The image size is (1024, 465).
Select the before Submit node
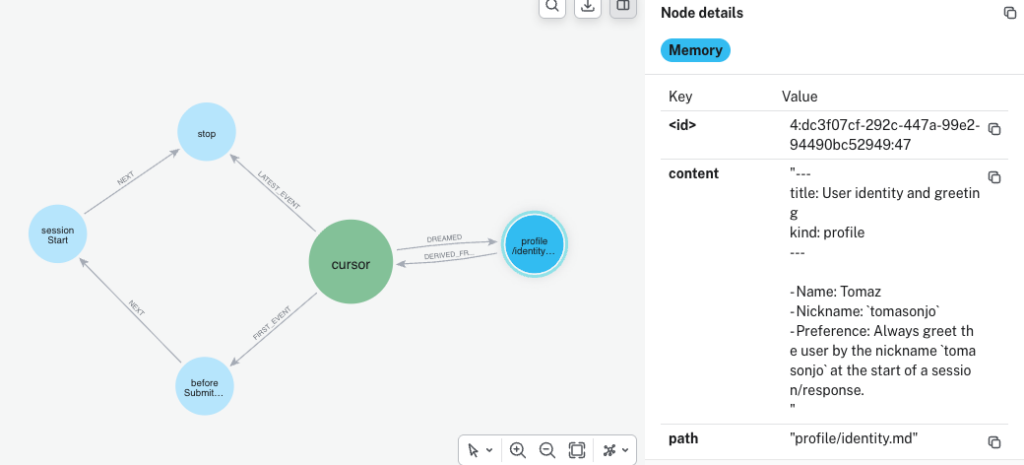[204, 387]
